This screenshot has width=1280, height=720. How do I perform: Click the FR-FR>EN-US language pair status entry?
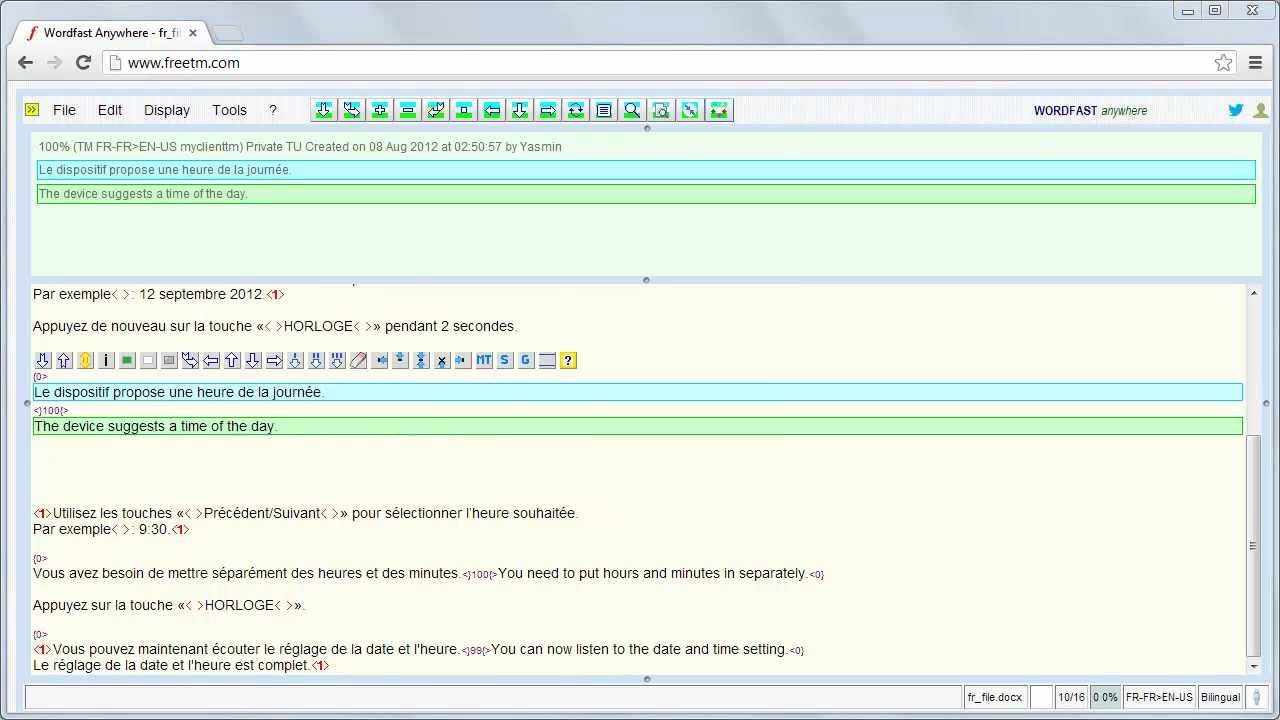tap(1159, 697)
